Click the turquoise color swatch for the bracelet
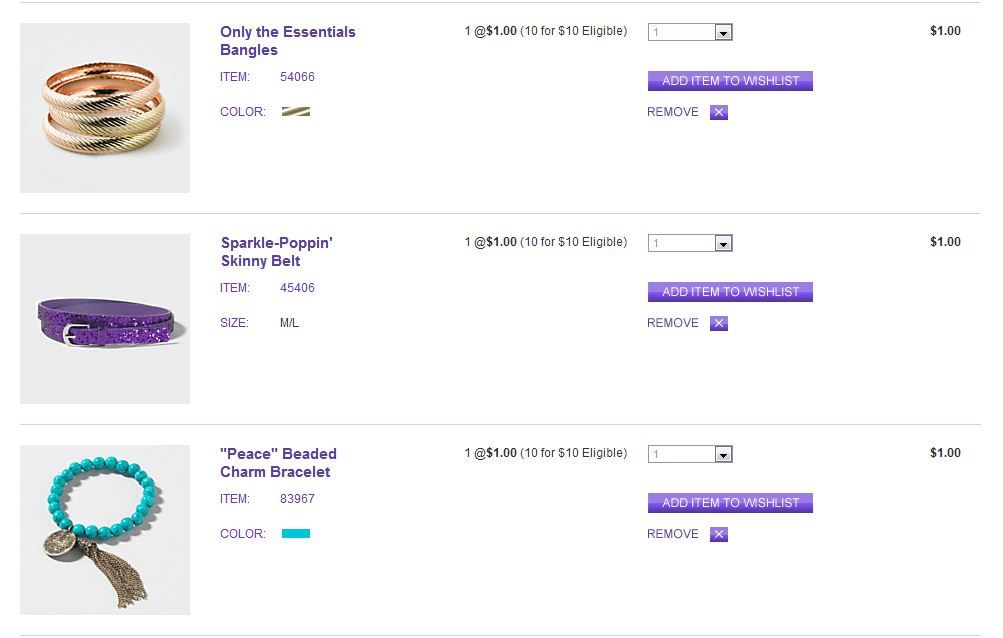Screen dimensions: 1003x638 (296, 534)
